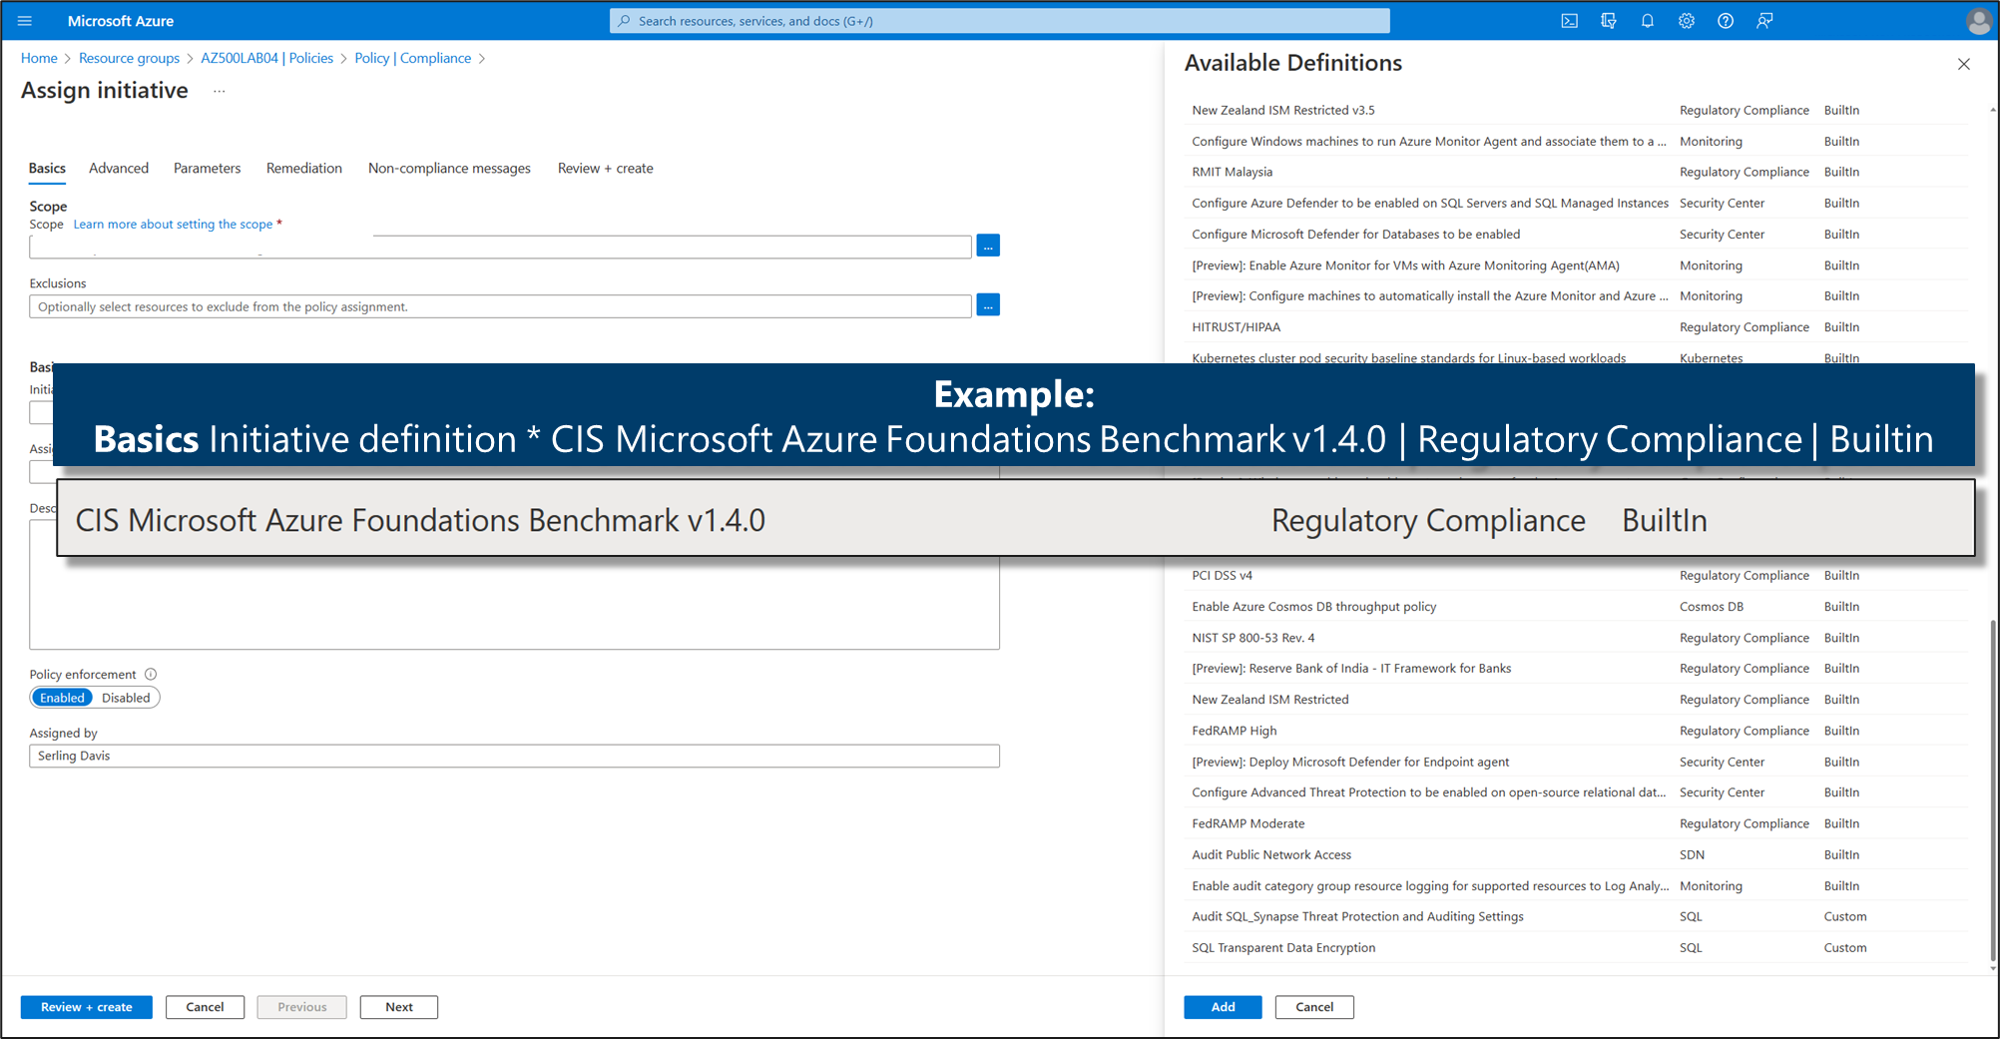Viewport: 2000px width, 1039px height.
Task: Select Configure Azure Defender on SQL Servers row
Action: [x=1576, y=203]
